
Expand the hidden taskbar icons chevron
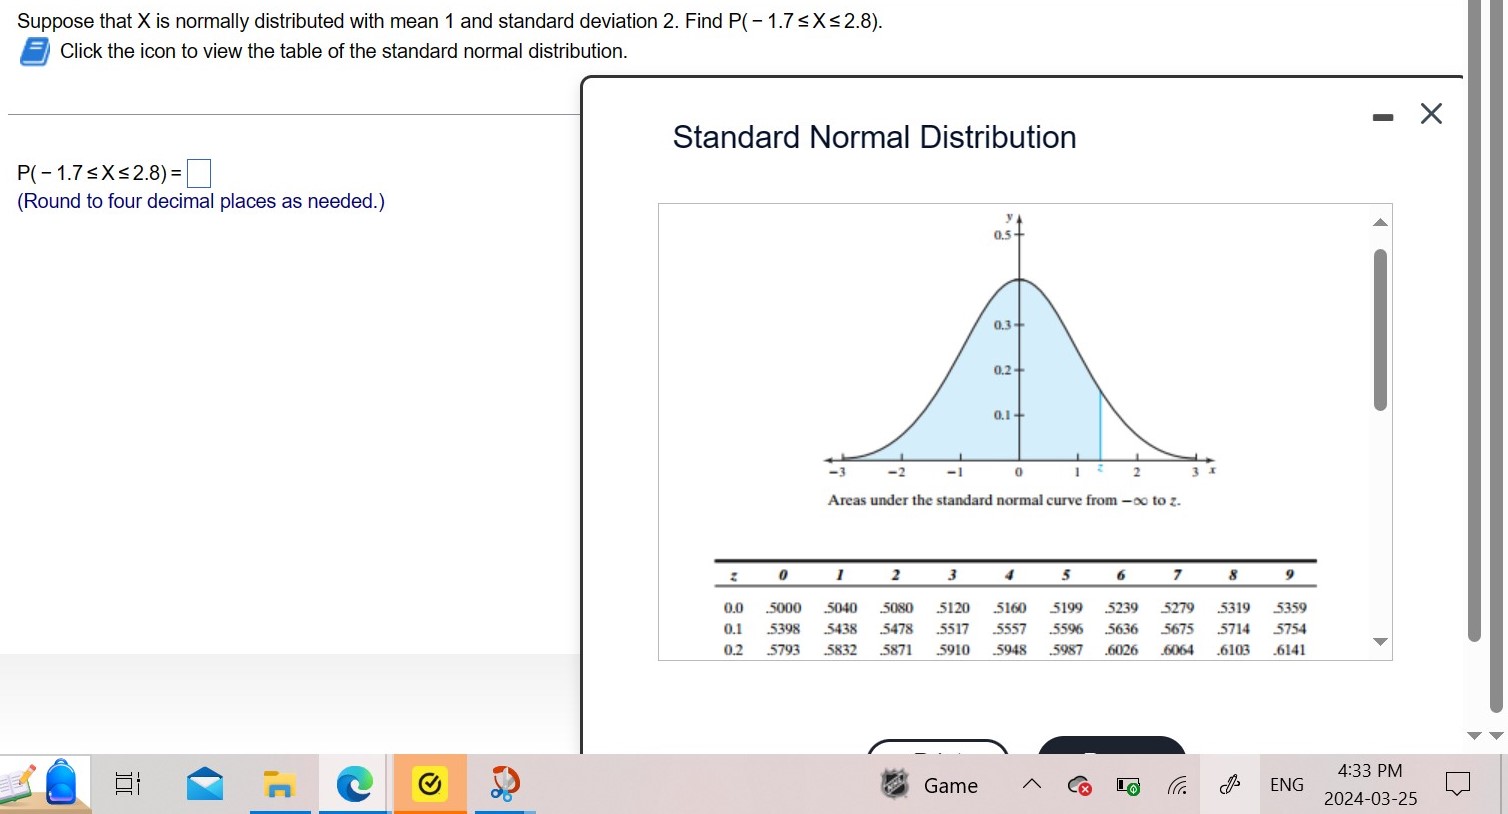click(1032, 785)
